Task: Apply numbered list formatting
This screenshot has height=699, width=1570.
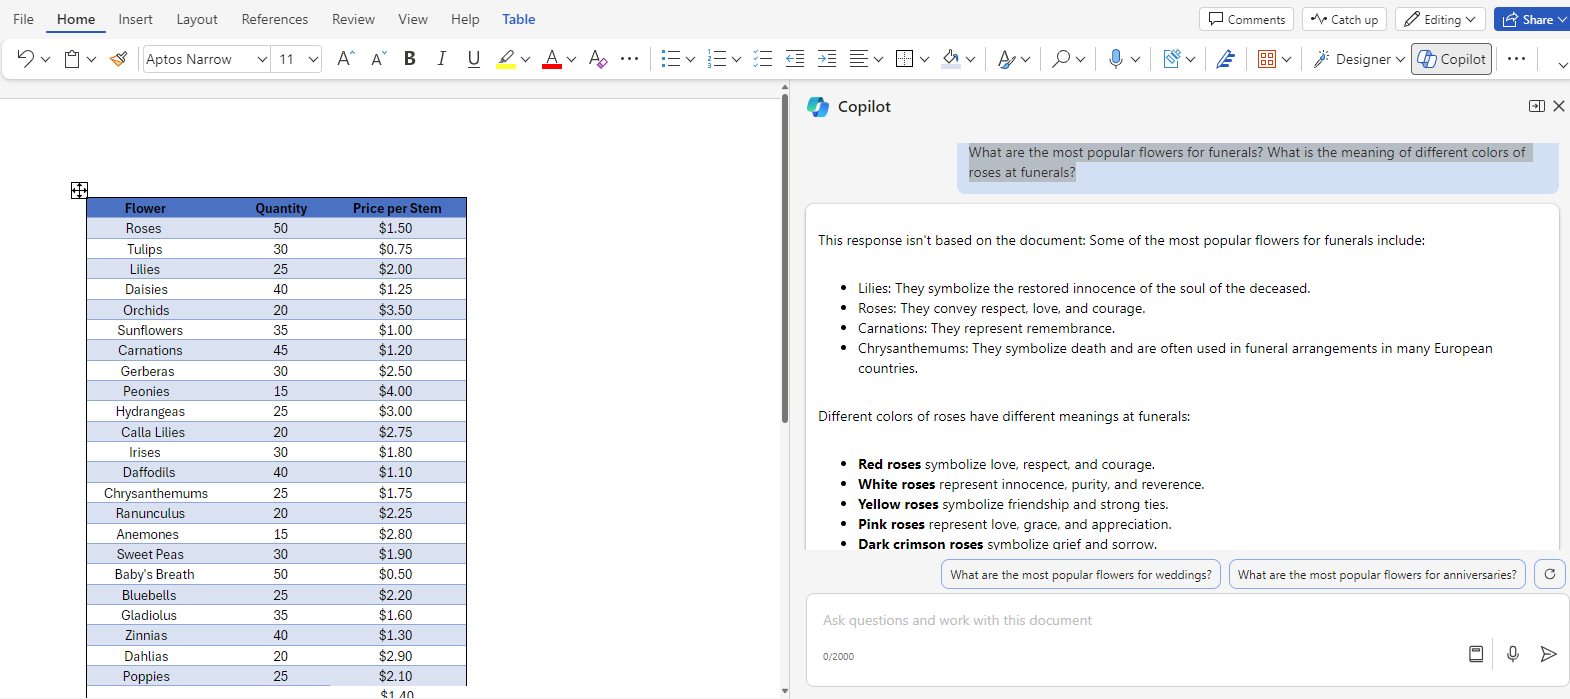Action: 717,59
